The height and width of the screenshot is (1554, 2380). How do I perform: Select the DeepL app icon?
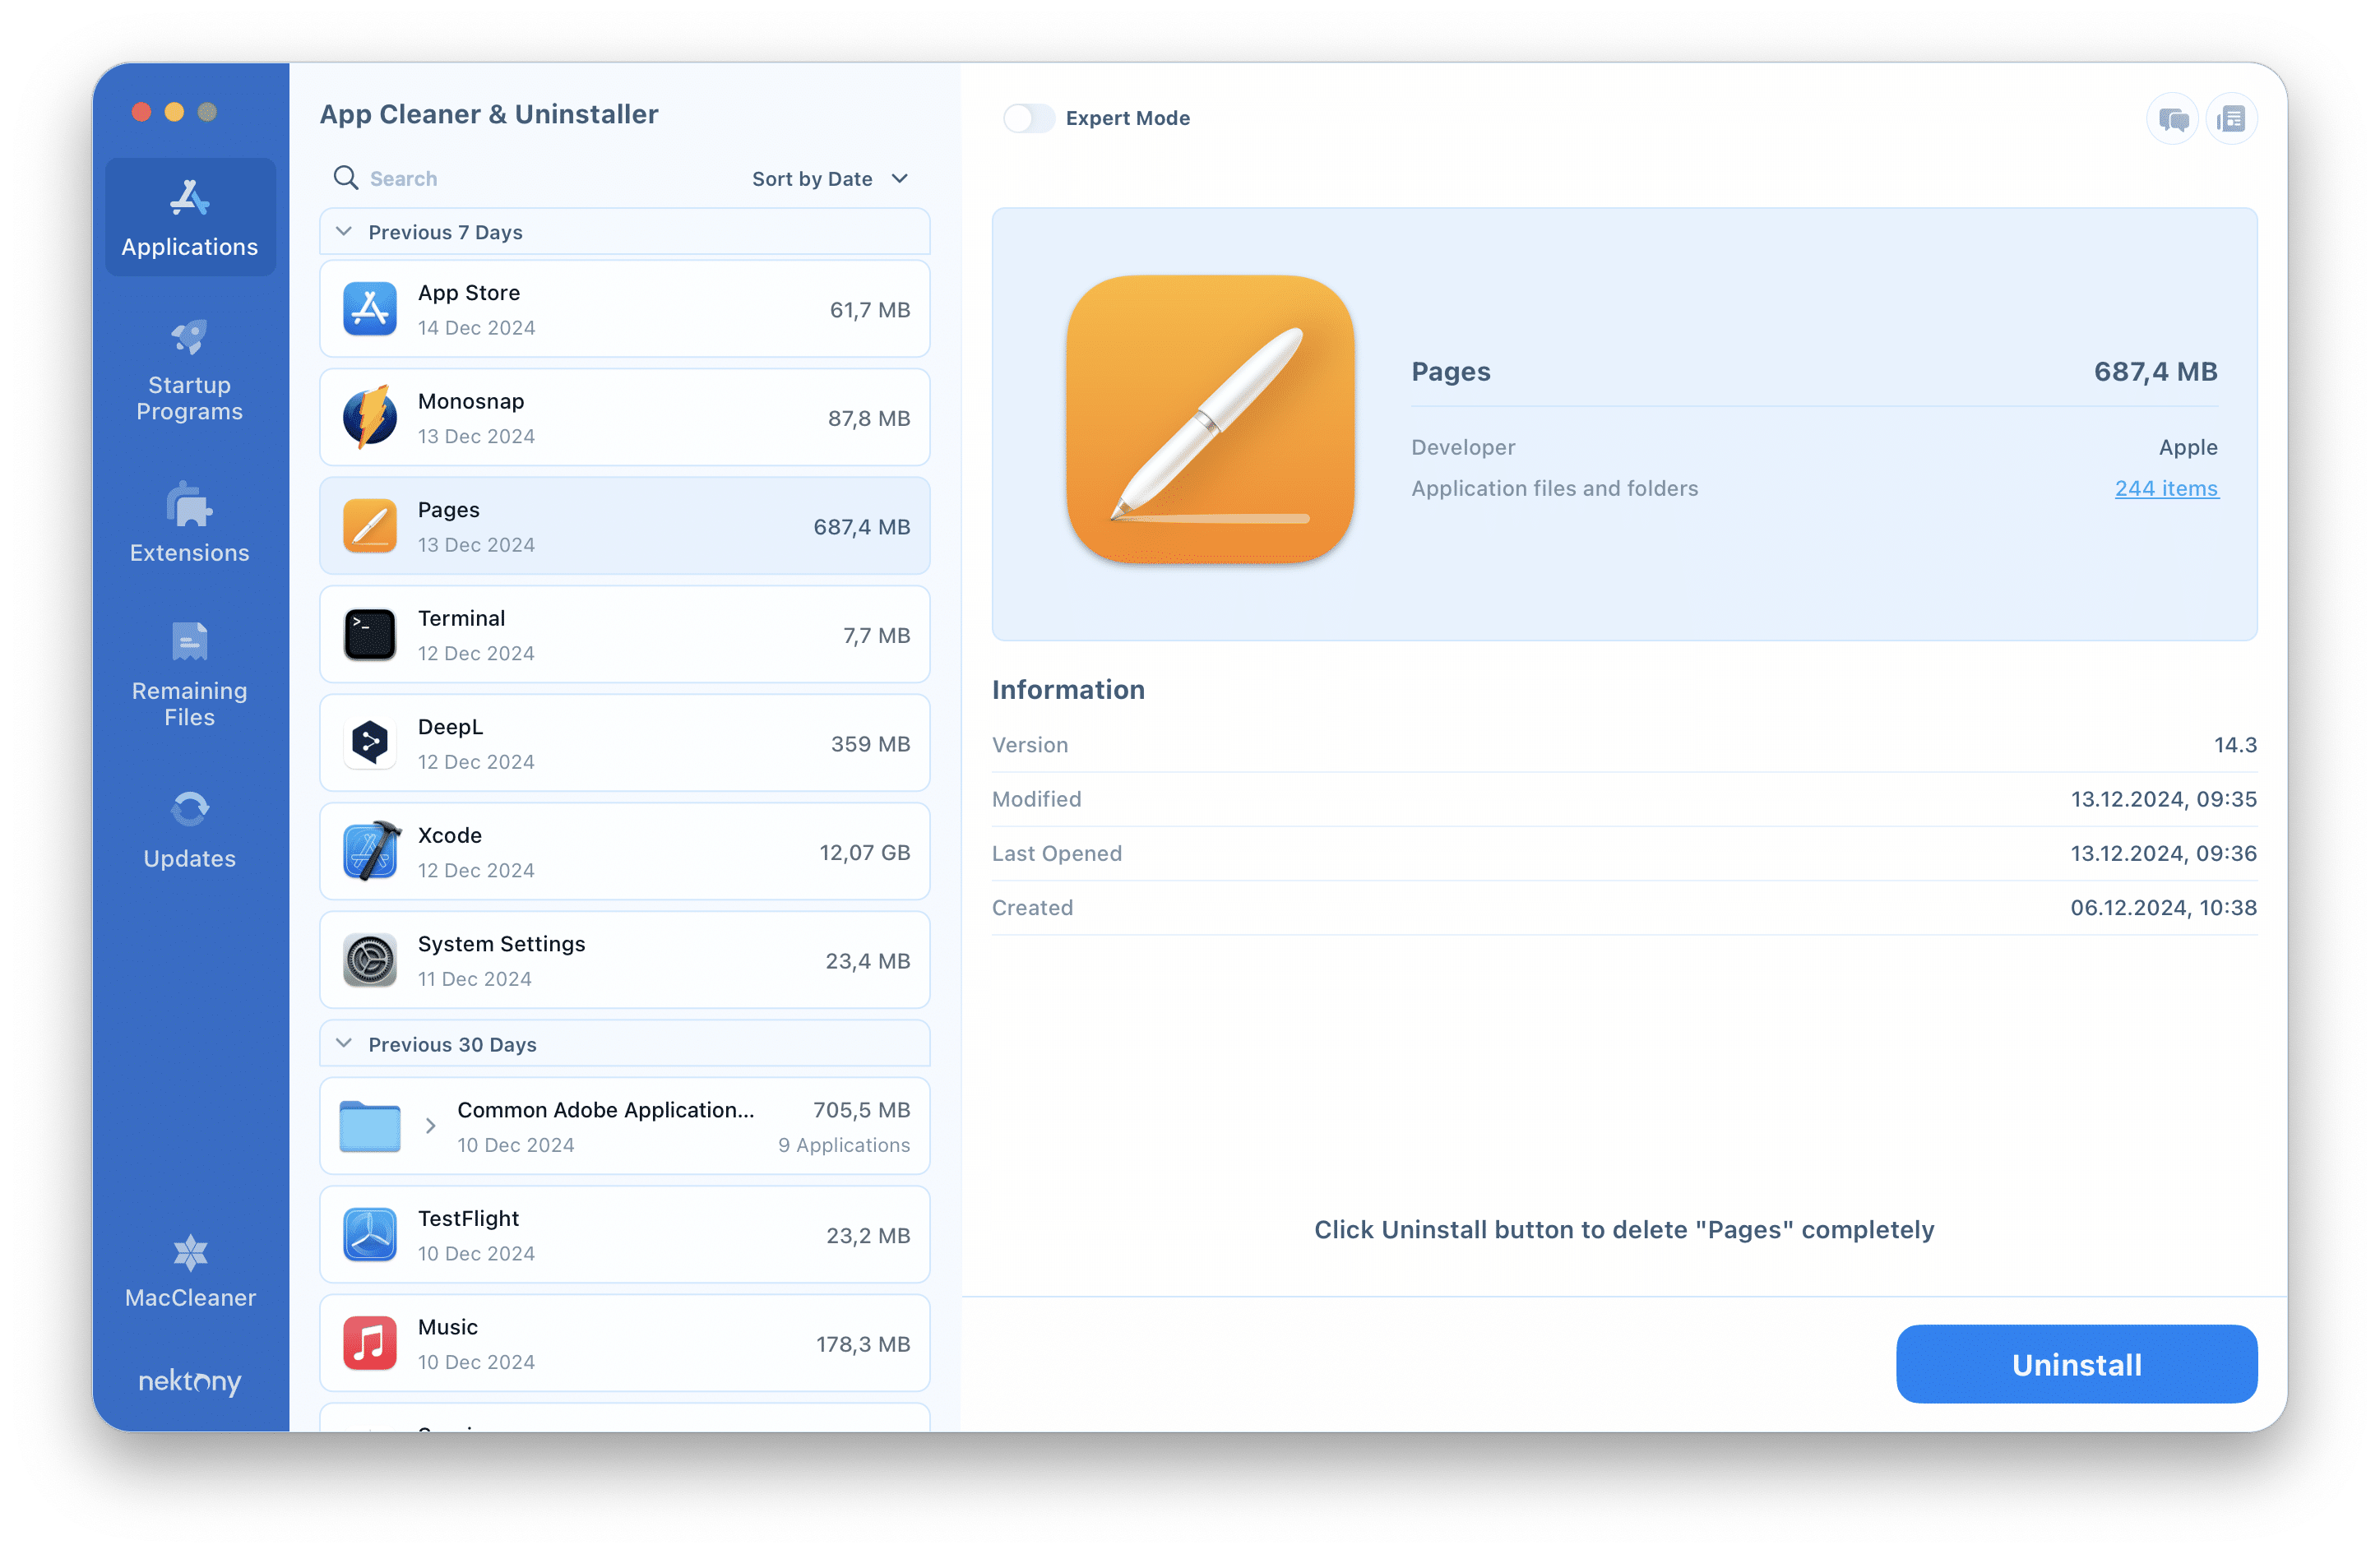point(370,743)
